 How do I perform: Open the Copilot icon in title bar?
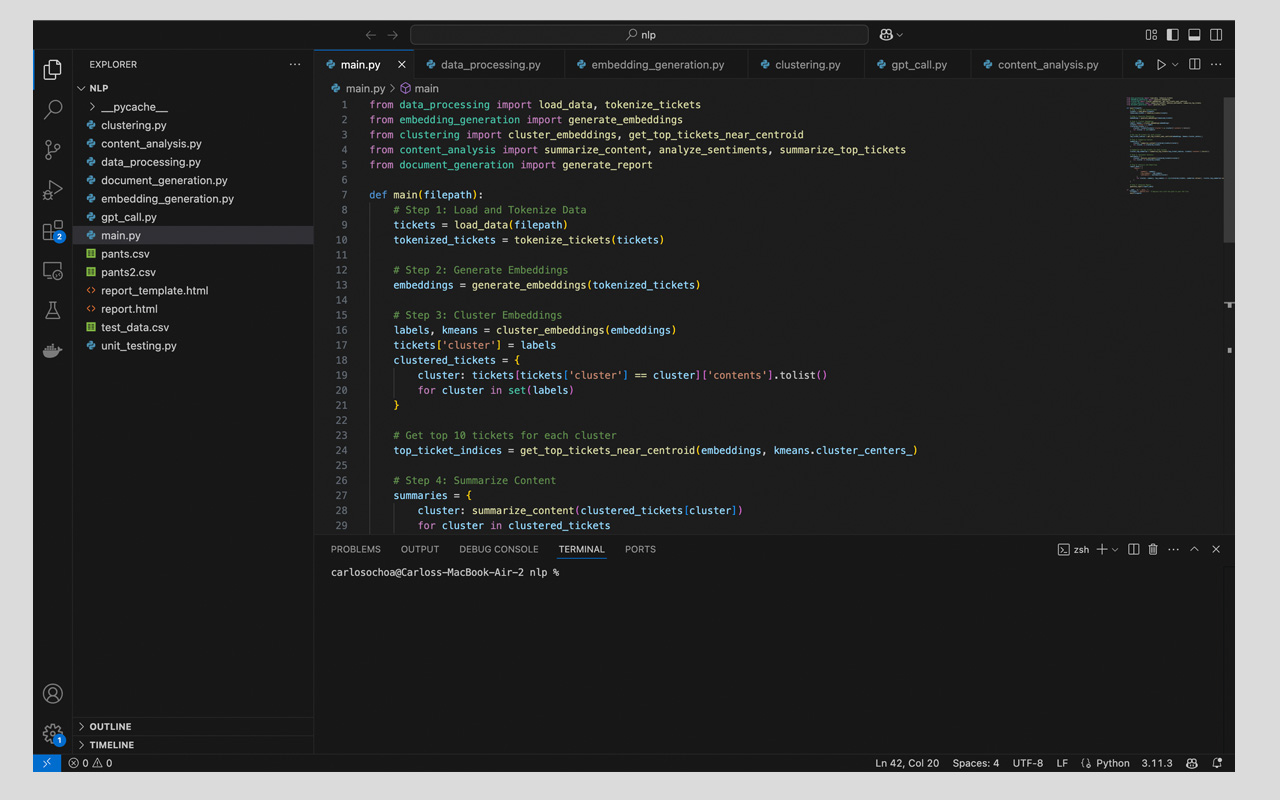click(x=886, y=35)
